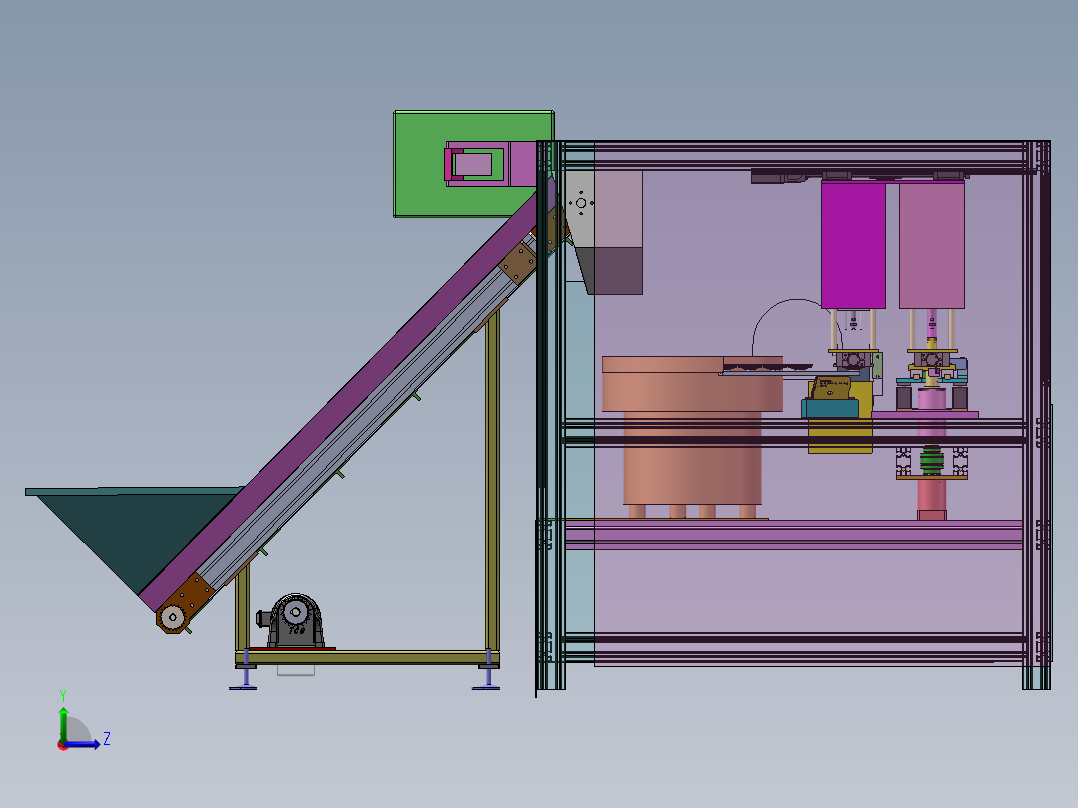The image size is (1078, 808).
Task: Click the gray discharge chute box
Action: click(x=605, y=232)
